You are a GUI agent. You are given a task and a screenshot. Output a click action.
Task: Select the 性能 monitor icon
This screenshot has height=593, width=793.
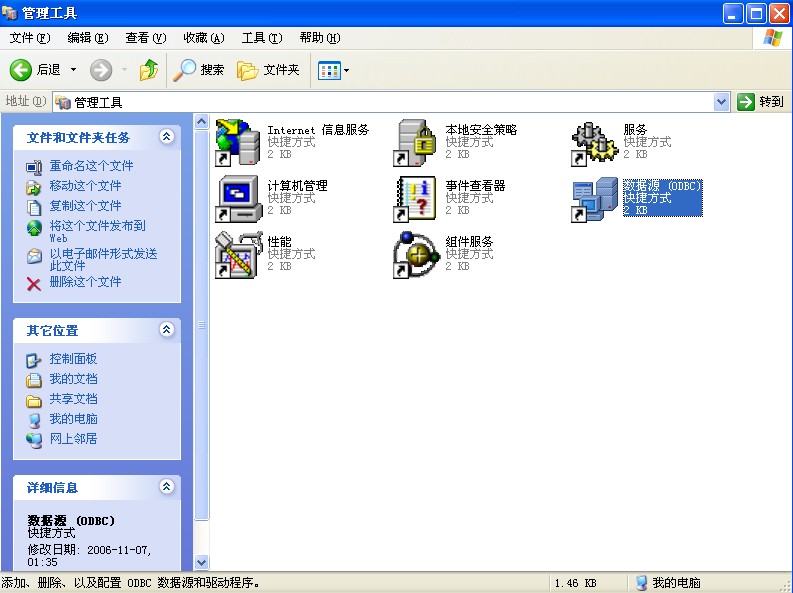click(x=238, y=254)
